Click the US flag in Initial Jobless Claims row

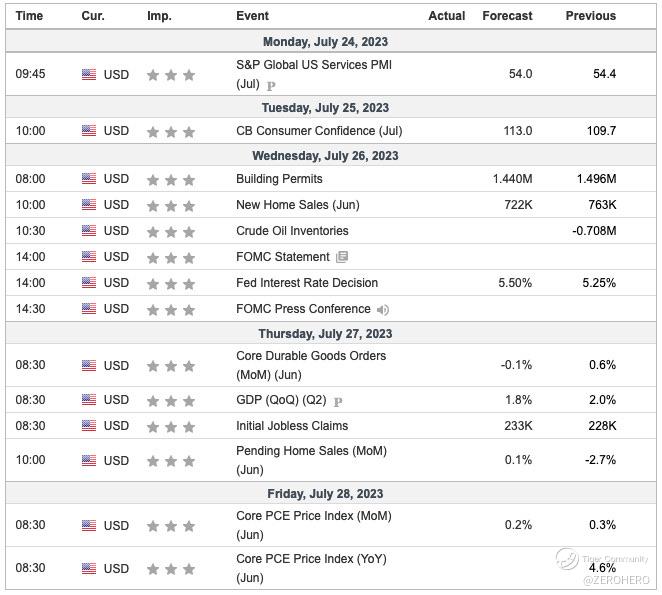[89, 426]
